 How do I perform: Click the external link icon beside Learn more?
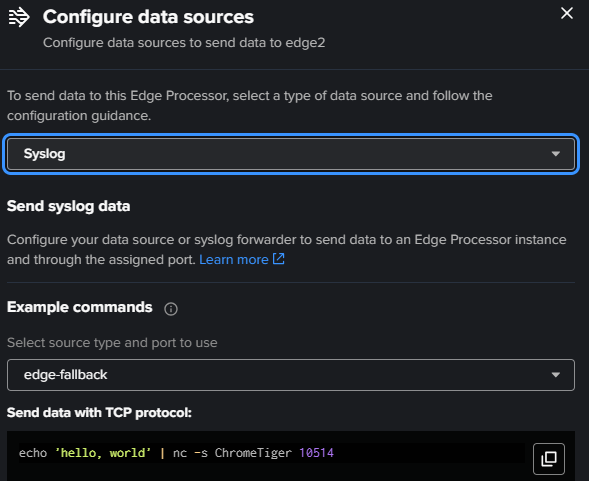278,259
